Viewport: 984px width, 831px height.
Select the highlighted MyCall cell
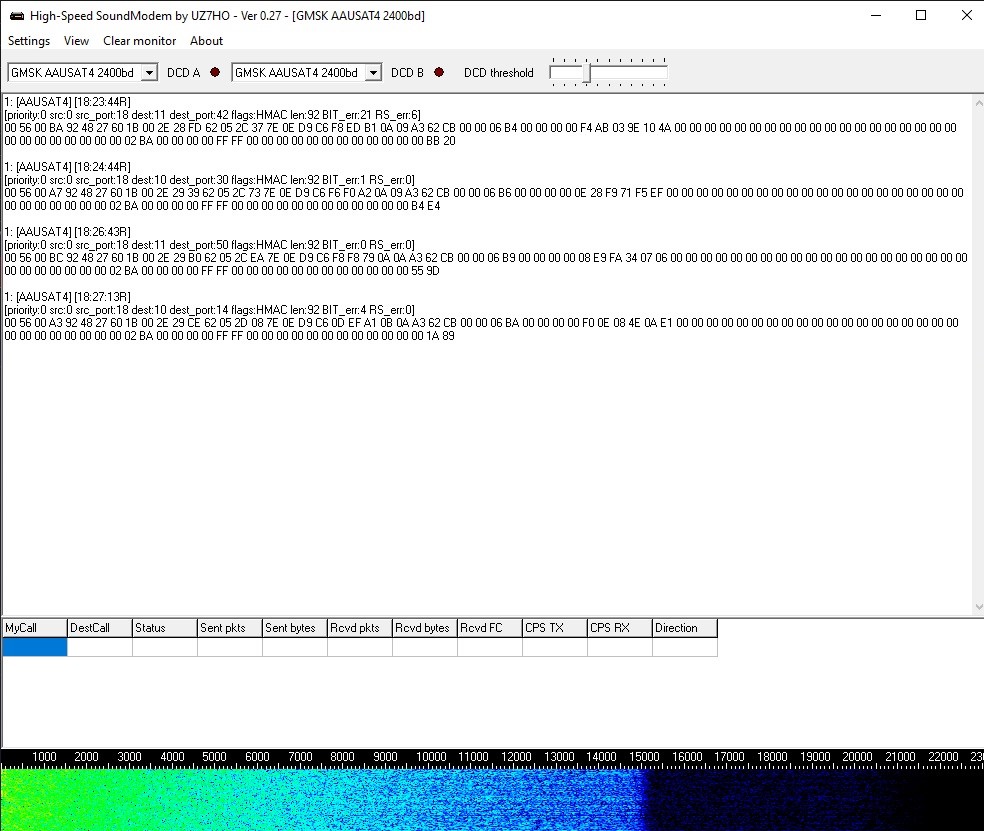[x=33, y=647]
